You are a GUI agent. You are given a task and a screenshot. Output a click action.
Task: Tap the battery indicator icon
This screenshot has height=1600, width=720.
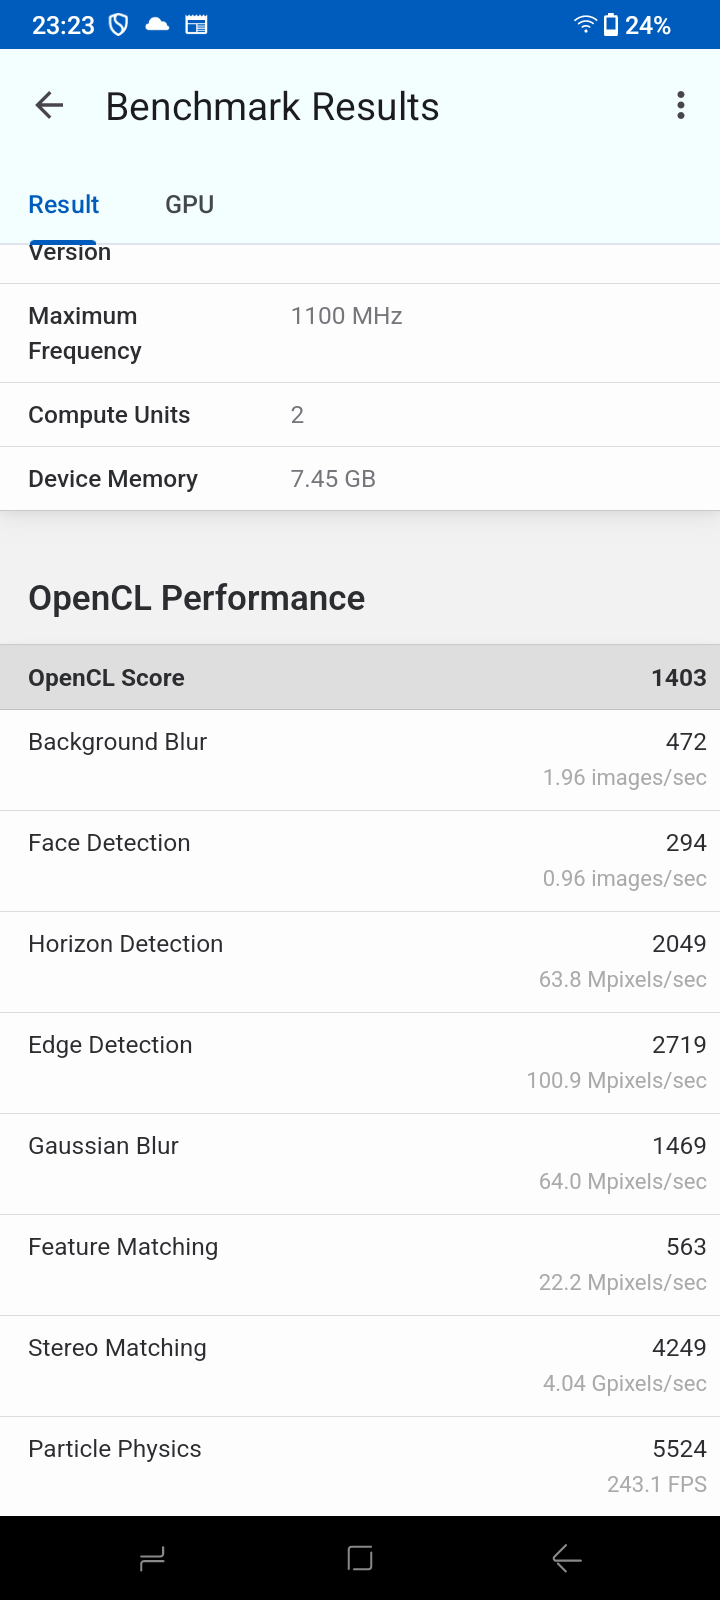(610, 24)
